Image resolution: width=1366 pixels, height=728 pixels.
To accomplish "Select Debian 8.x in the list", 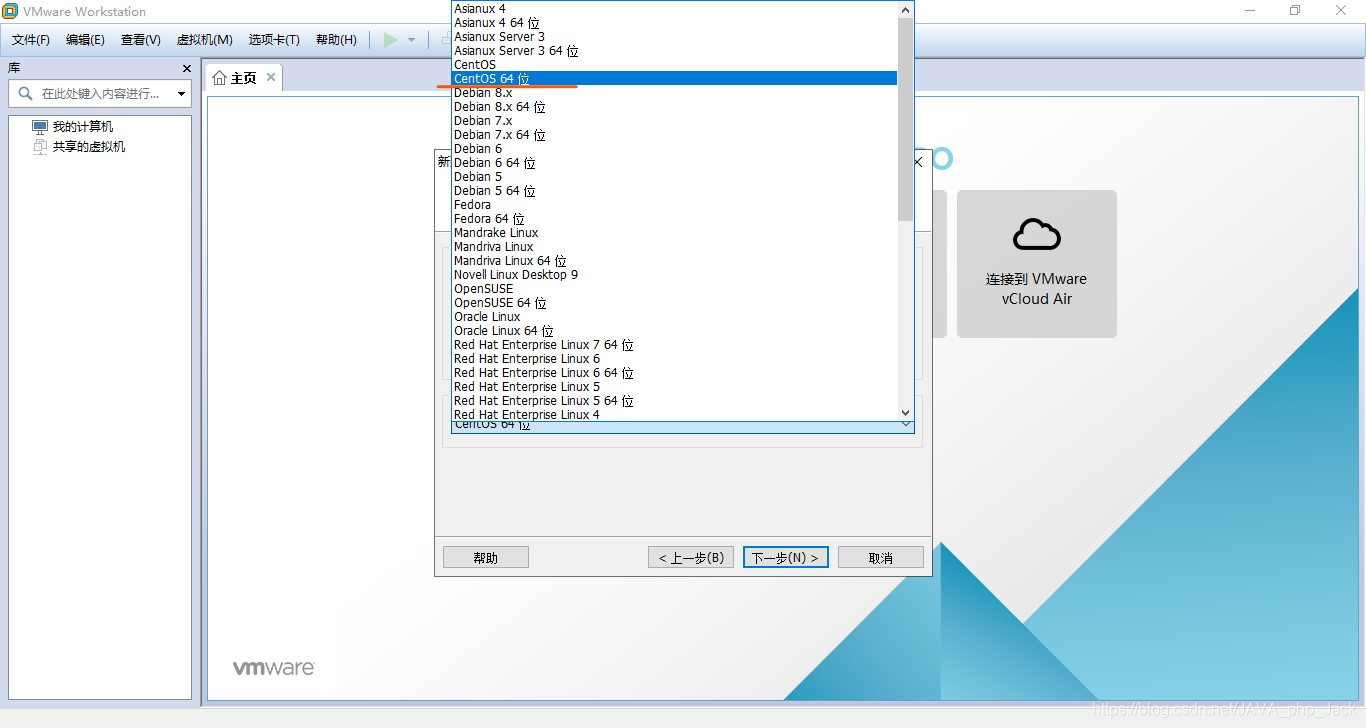I will coord(675,92).
